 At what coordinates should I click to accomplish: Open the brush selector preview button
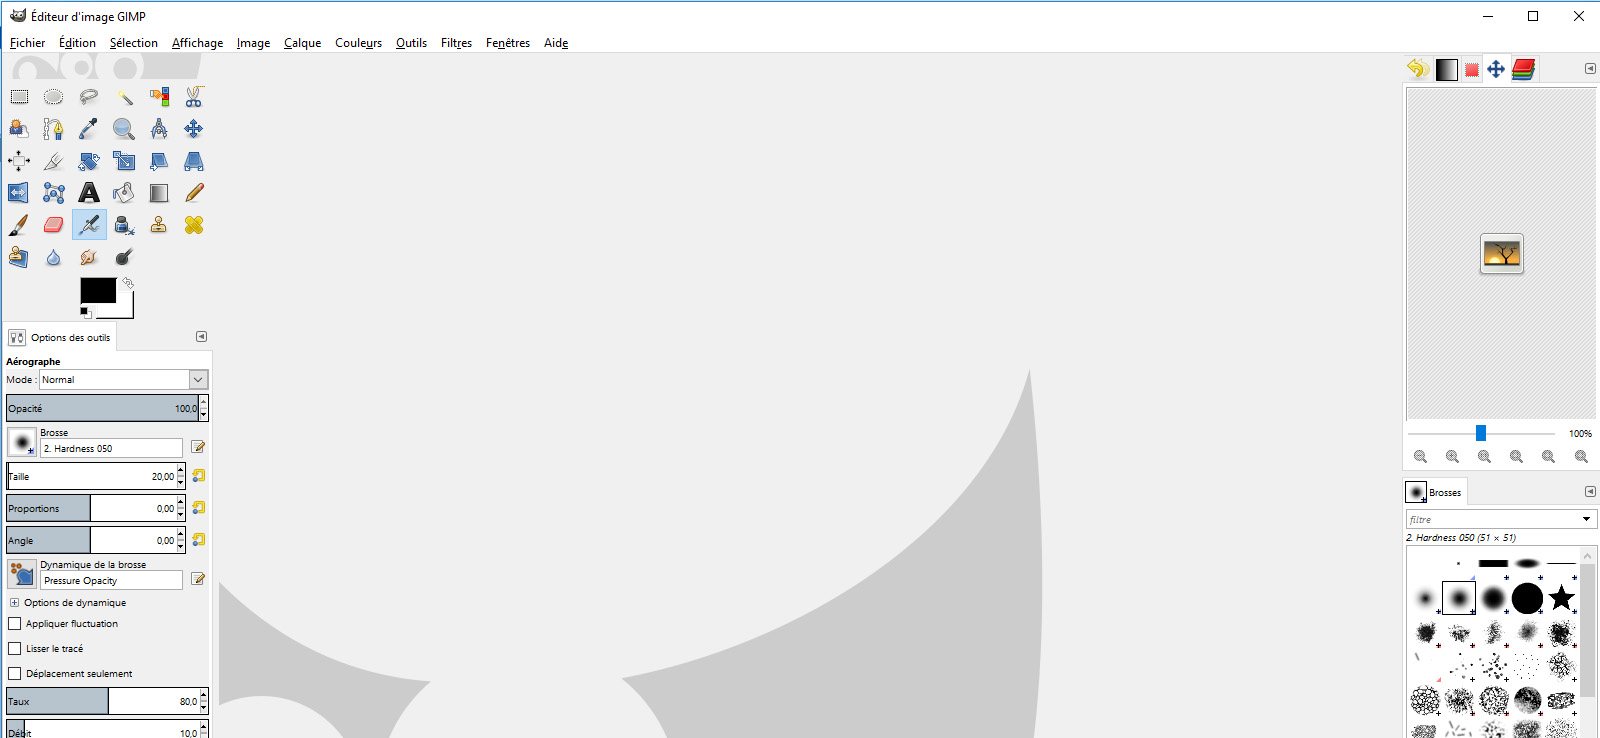22,442
